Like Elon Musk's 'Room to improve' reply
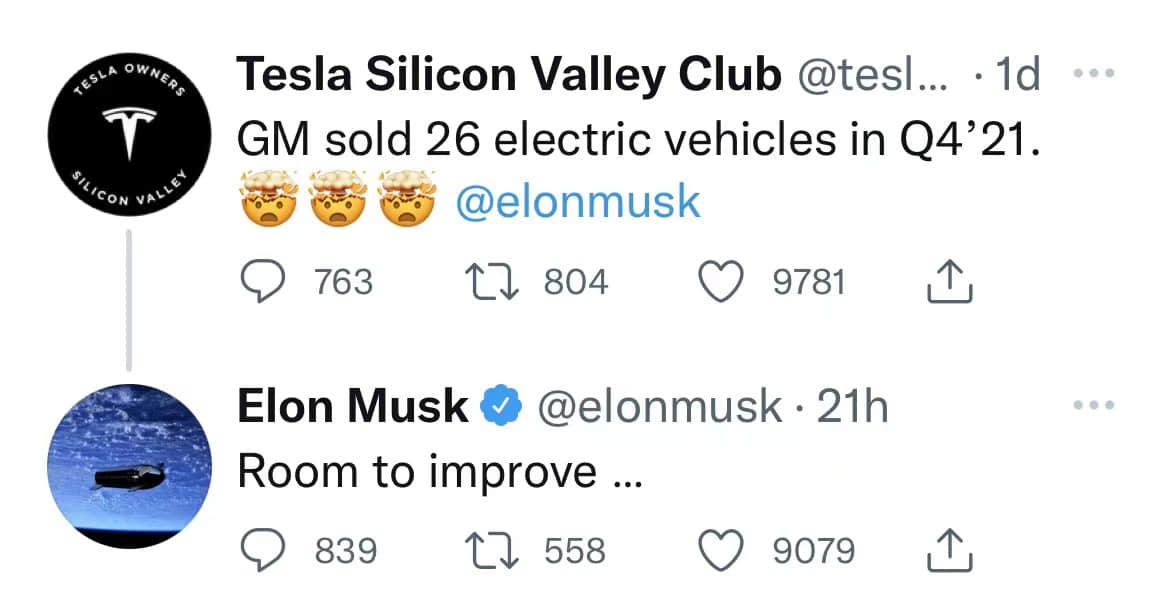This screenshot has height=609, width=1169. pyautogui.click(x=721, y=550)
